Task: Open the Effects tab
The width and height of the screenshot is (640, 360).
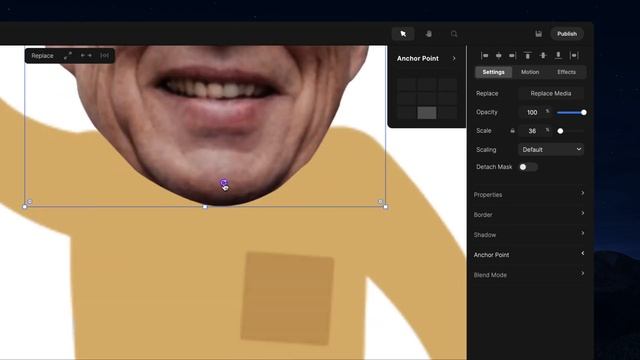Action: click(567, 72)
